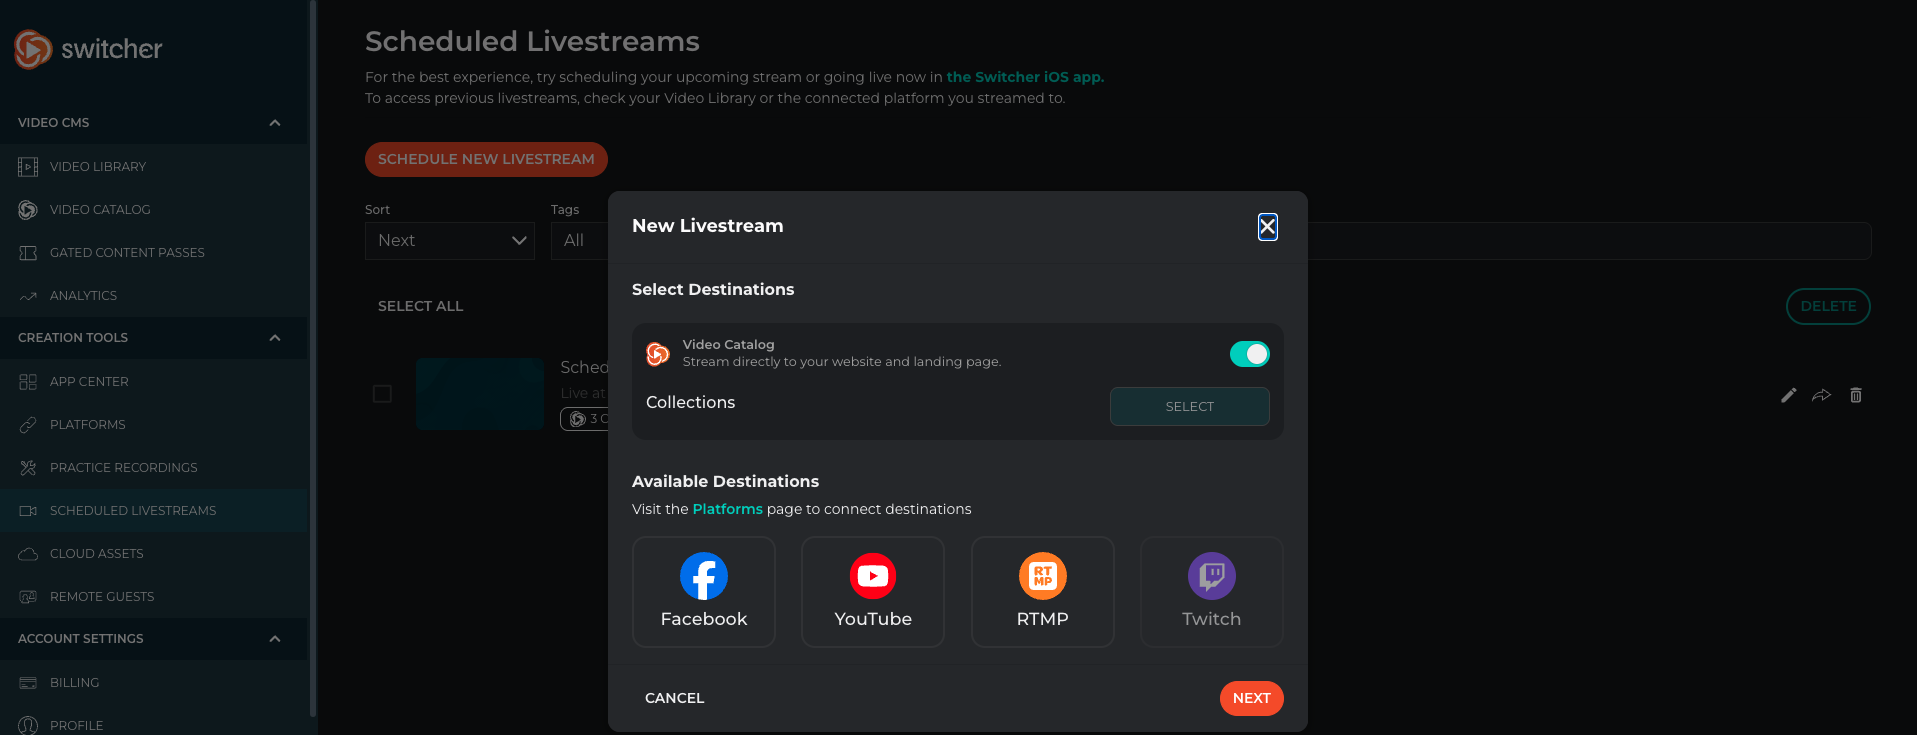Go to Analytics menu item
The image size is (1917, 735).
[154, 296]
